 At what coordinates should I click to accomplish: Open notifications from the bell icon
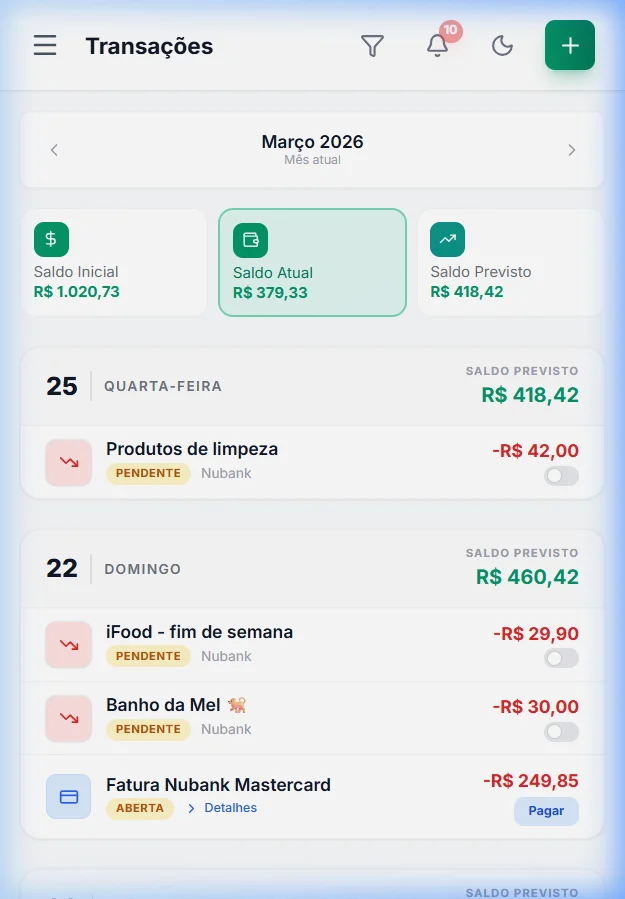[x=437, y=46]
